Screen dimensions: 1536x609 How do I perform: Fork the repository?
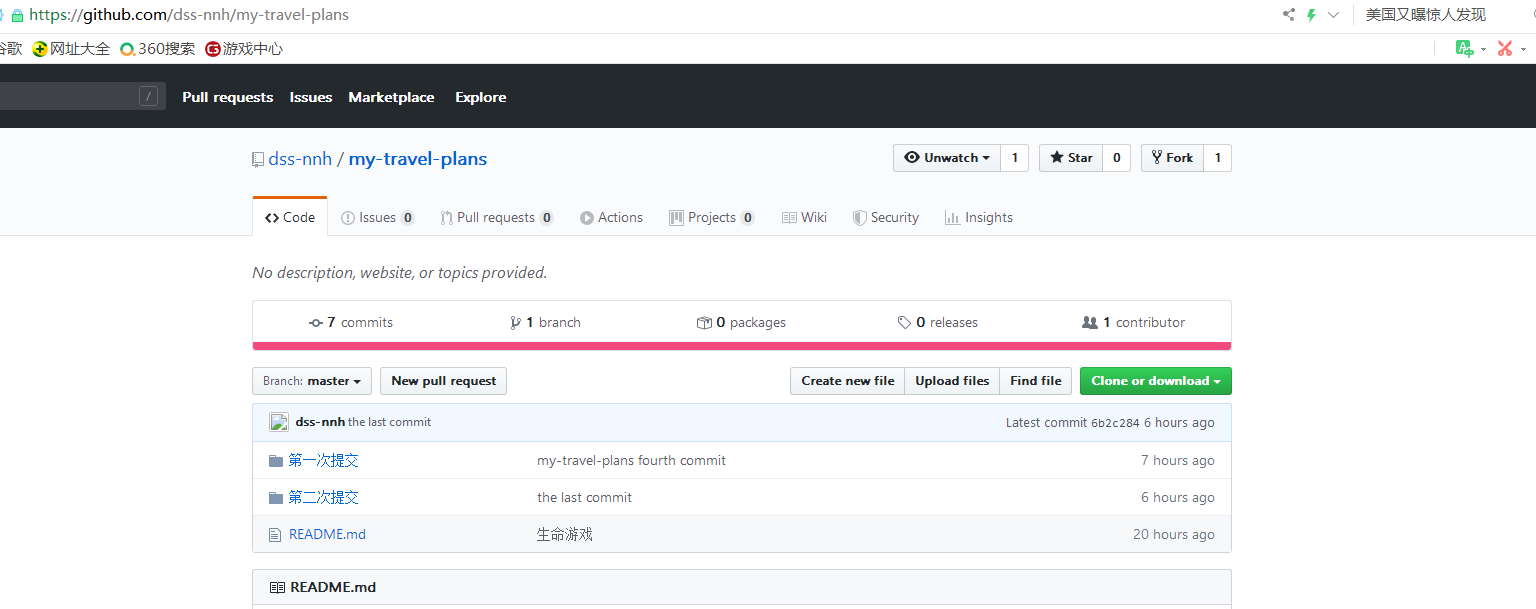tap(1172, 158)
